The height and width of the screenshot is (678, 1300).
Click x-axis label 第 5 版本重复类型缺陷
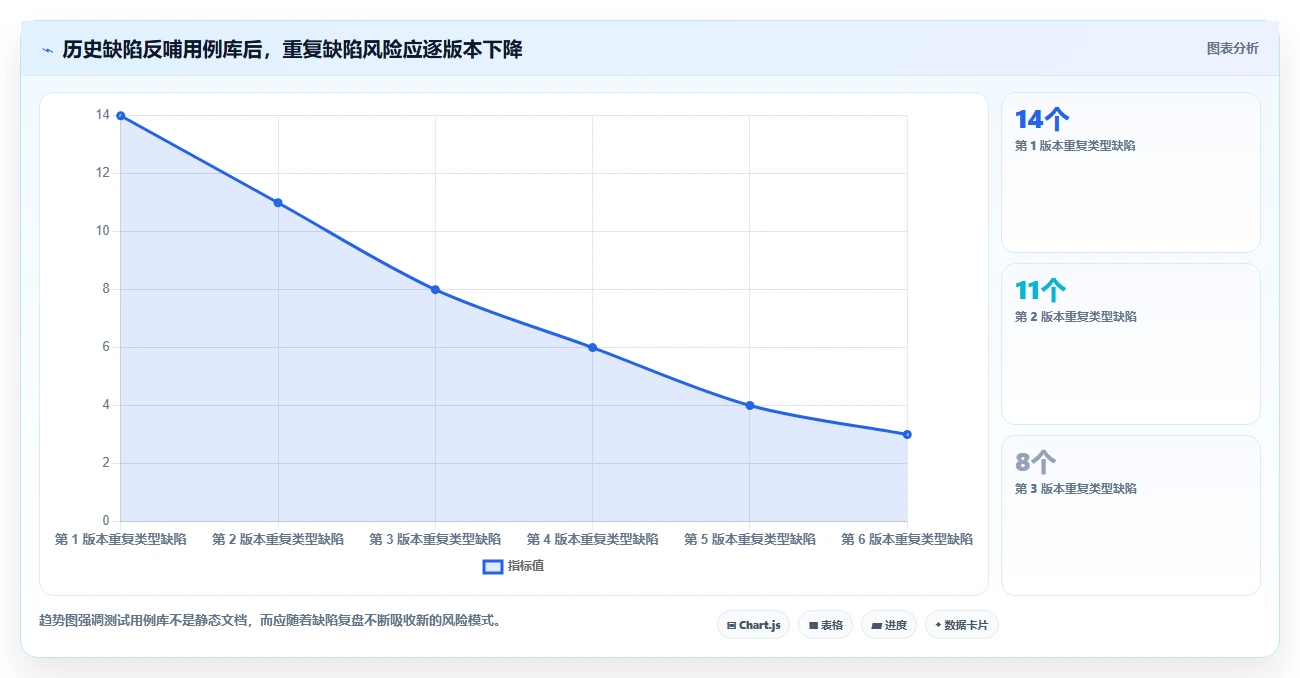pos(750,539)
